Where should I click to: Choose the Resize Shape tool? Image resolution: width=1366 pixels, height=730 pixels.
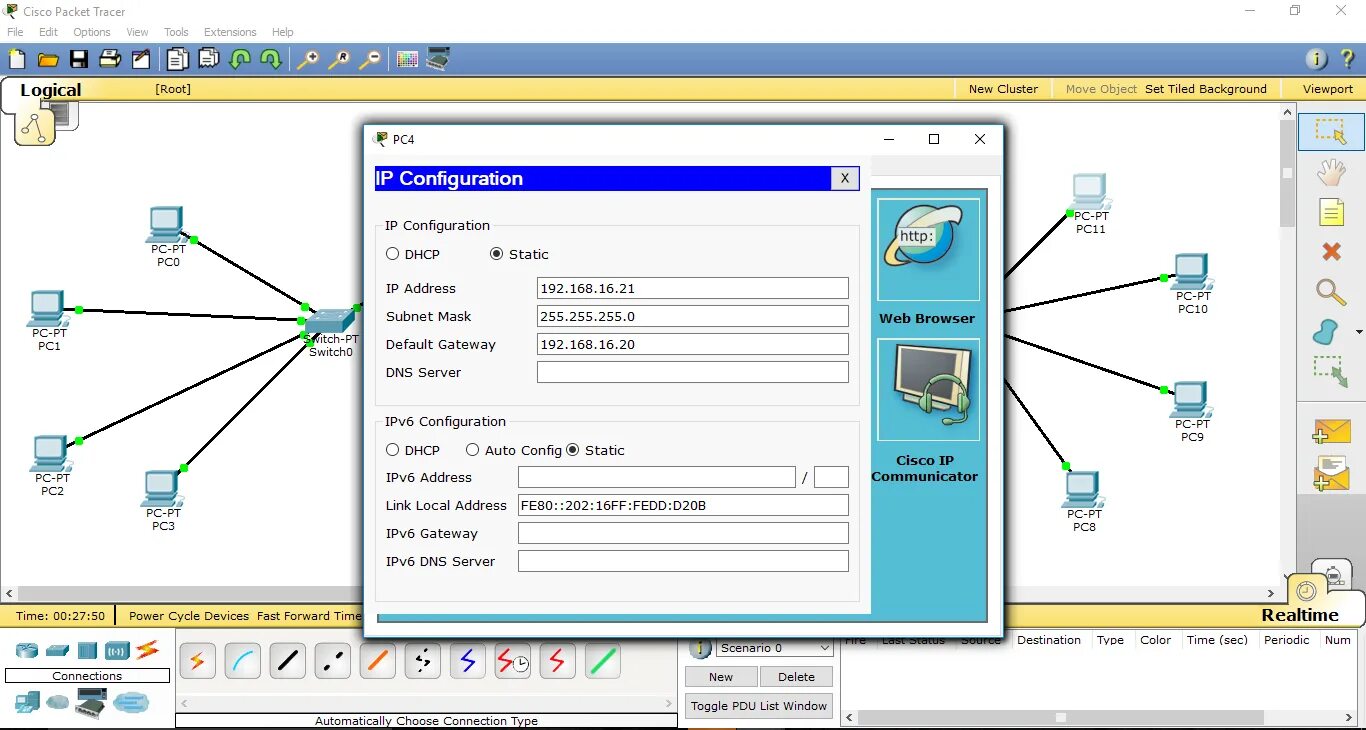[x=1331, y=371]
